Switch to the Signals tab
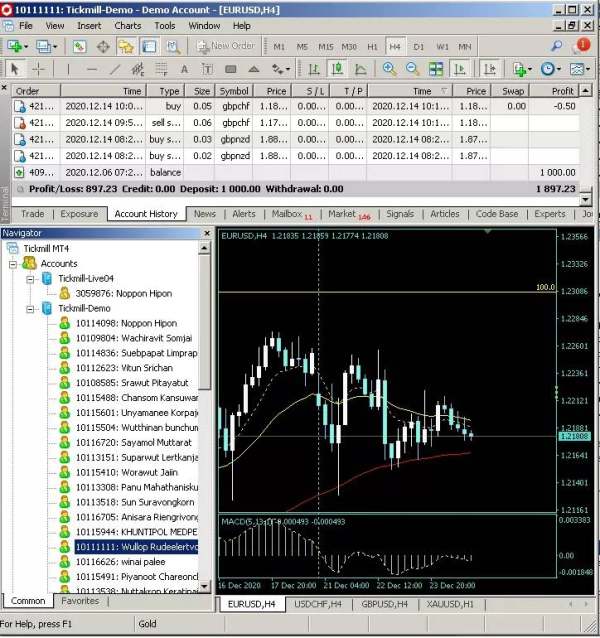 coord(400,214)
